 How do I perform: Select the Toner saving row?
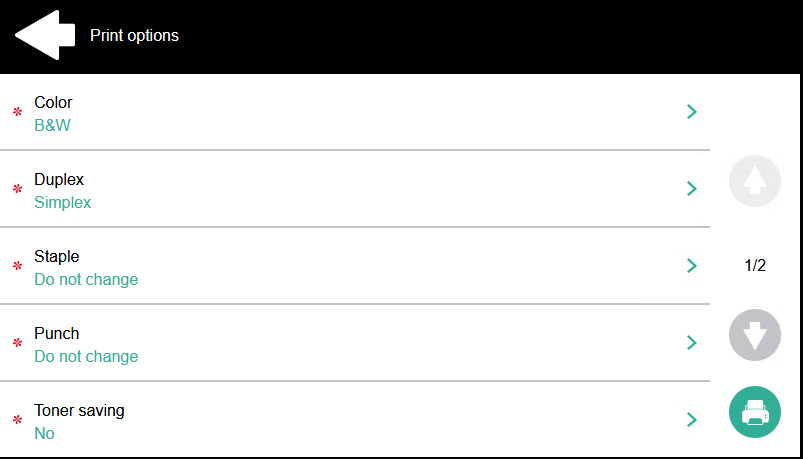(x=350, y=421)
